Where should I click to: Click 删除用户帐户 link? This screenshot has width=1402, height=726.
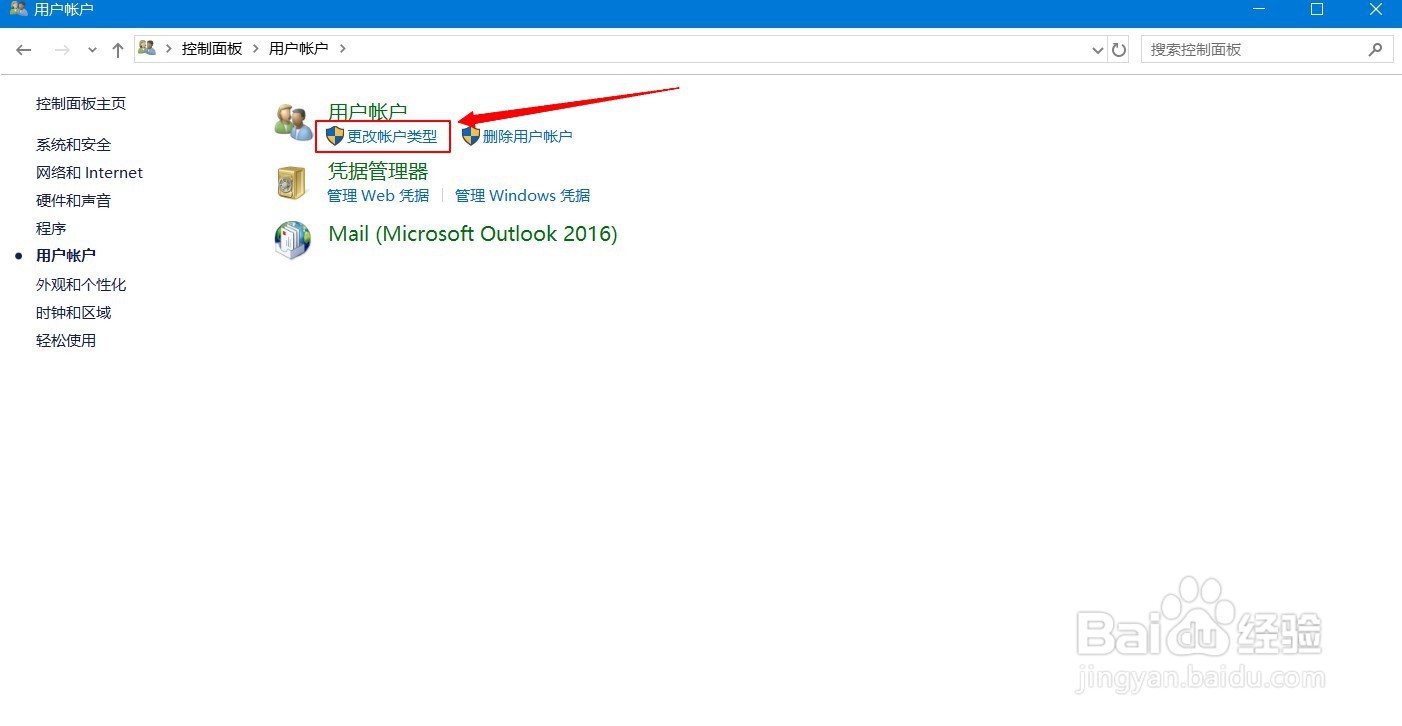point(528,137)
